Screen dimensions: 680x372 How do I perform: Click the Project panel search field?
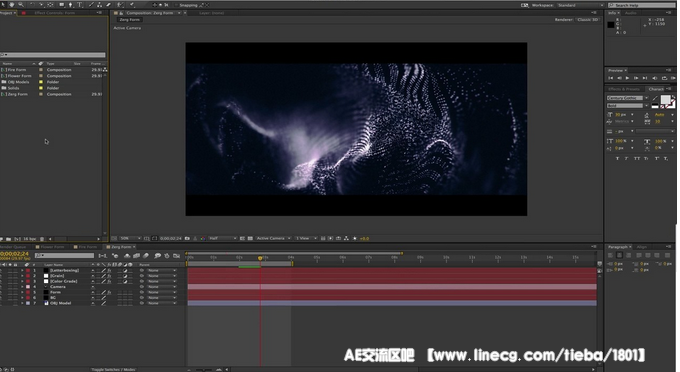pos(52,55)
